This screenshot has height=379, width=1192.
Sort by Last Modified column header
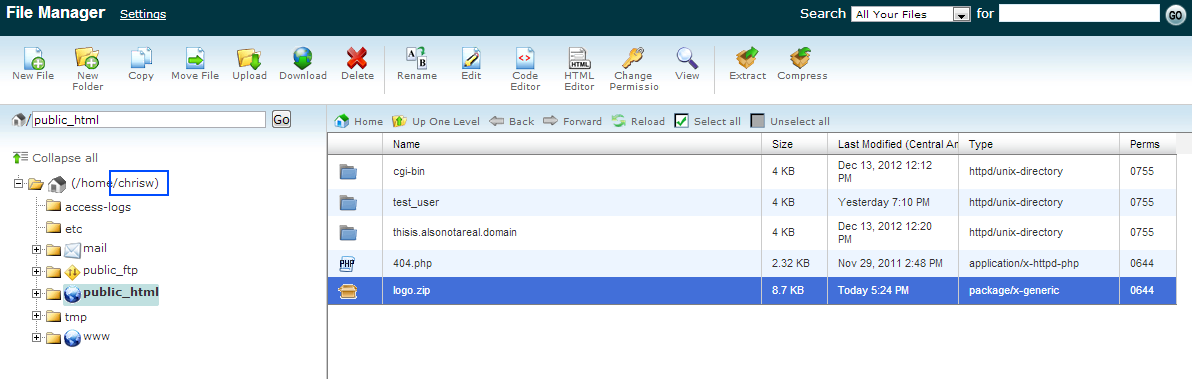click(x=893, y=144)
